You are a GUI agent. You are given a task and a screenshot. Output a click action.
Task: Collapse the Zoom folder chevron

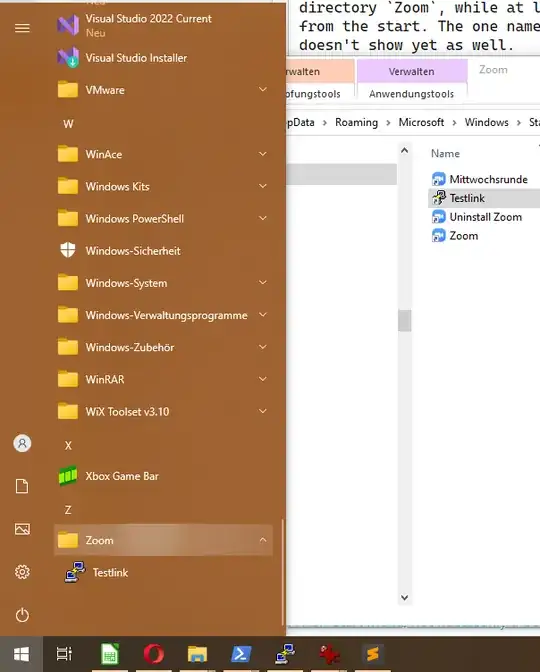pos(263,540)
